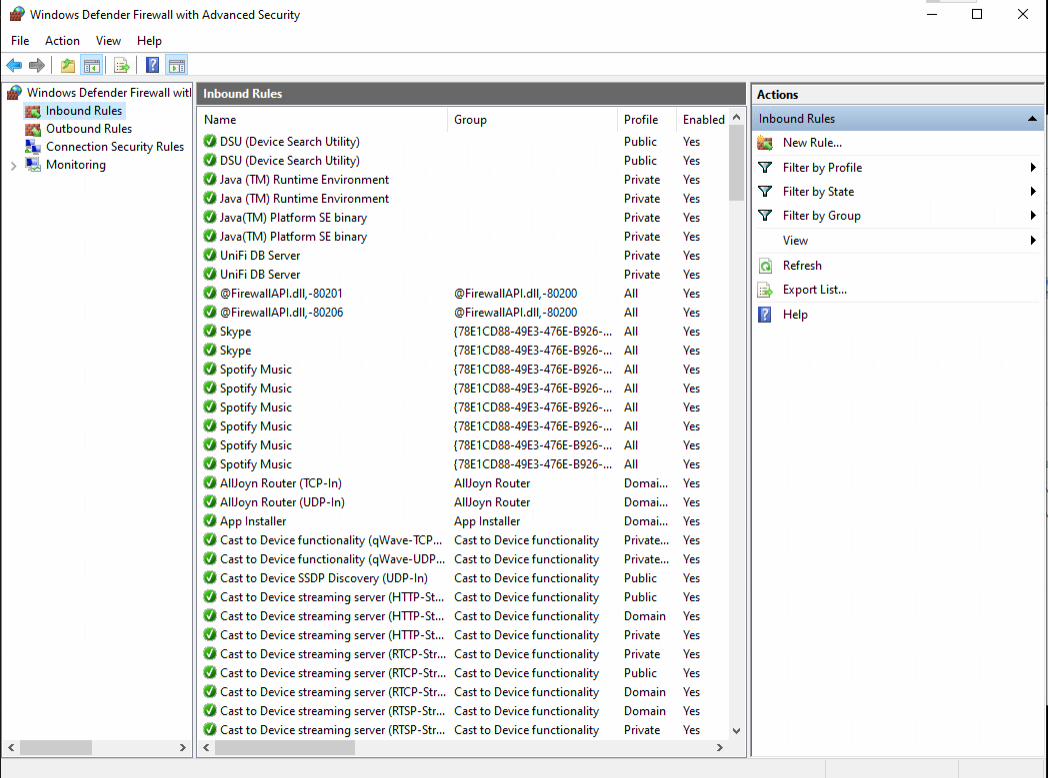
Task: Open the Action menu
Action: tap(62, 41)
